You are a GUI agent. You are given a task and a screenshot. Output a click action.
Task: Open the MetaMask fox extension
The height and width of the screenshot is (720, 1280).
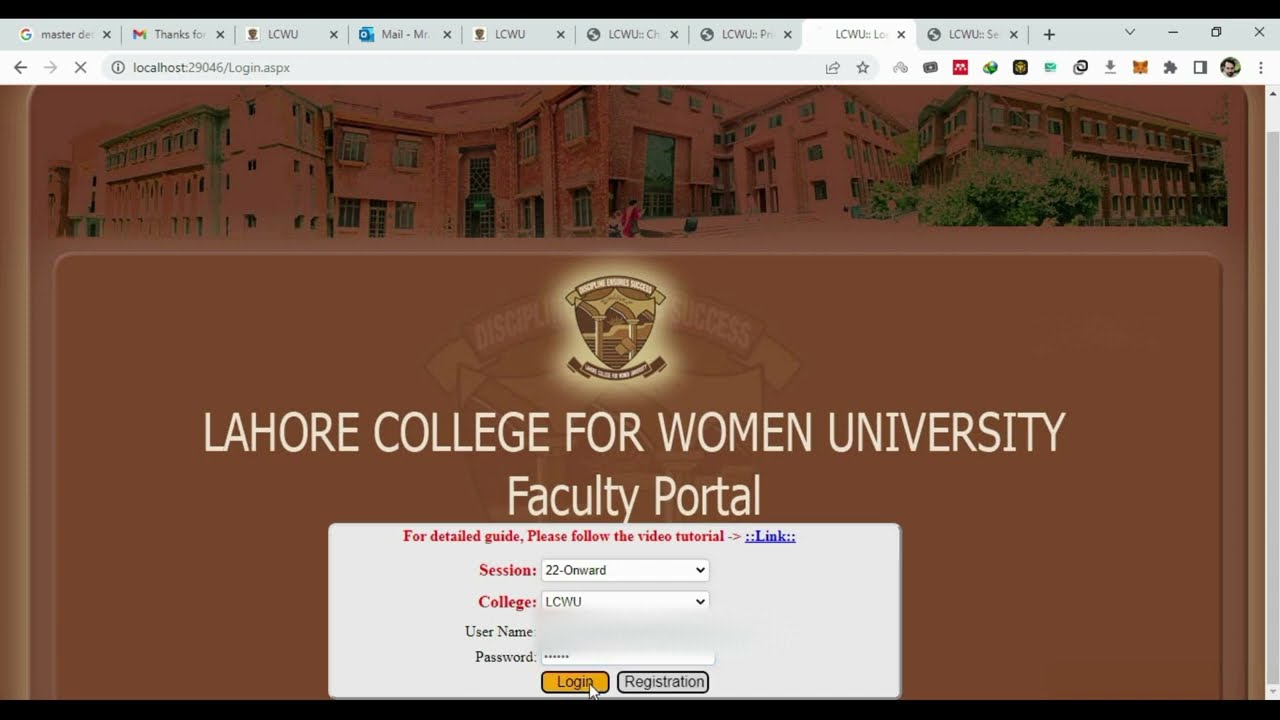tap(1140, 67)
